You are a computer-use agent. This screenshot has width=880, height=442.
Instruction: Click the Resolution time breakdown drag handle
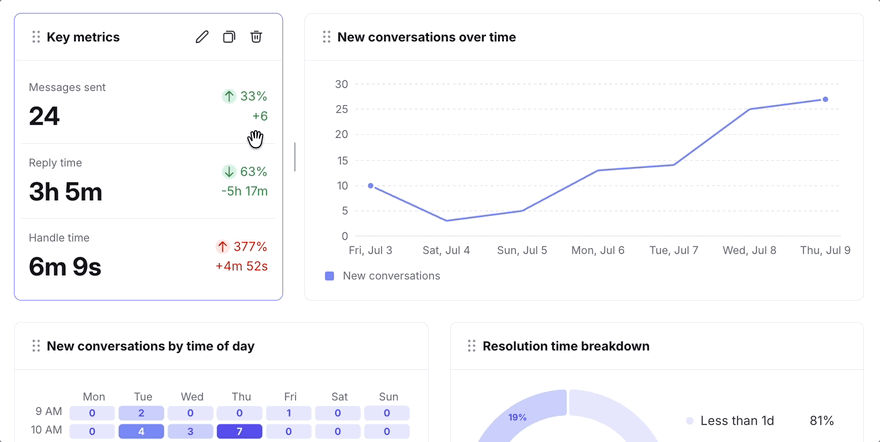[471, 346]
